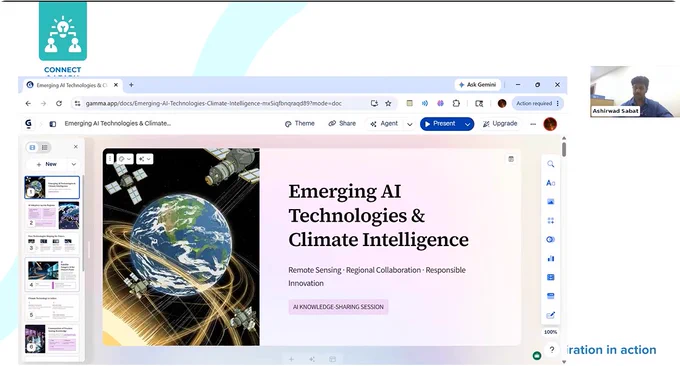
Task: Switch to filmstrip thumbnail view
Action: pos(33,147)
